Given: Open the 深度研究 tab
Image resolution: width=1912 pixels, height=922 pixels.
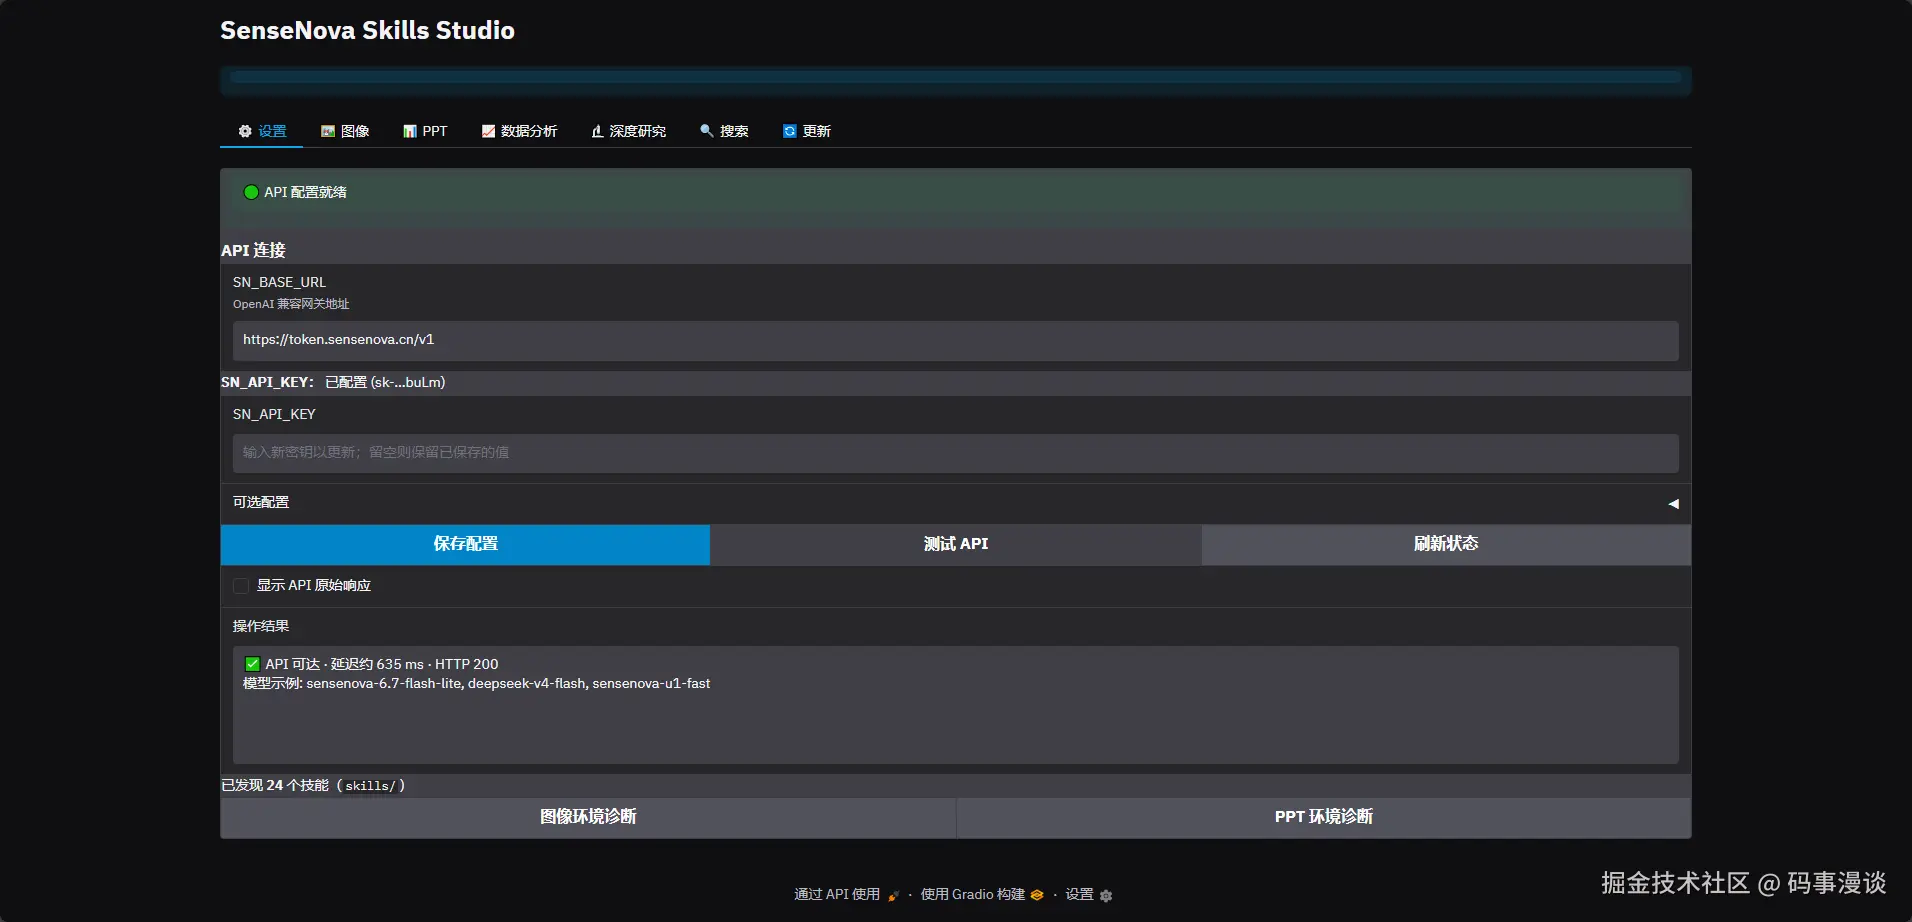Looking at the screenshot, I should point(628,131).
